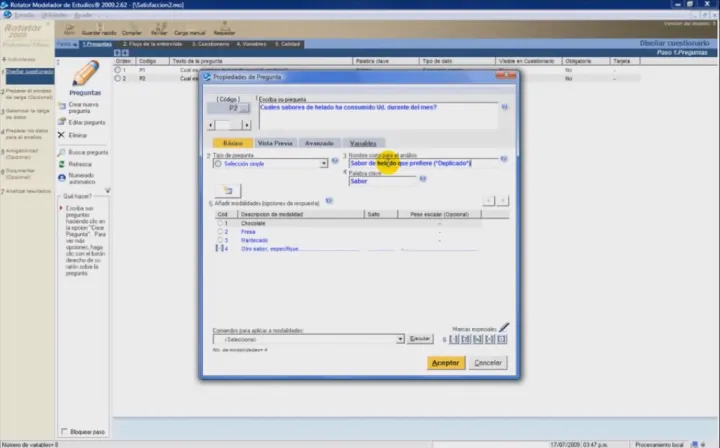Select the radio button for the Chocolate option
The image size is (720, 448).
tap(220, 224)
